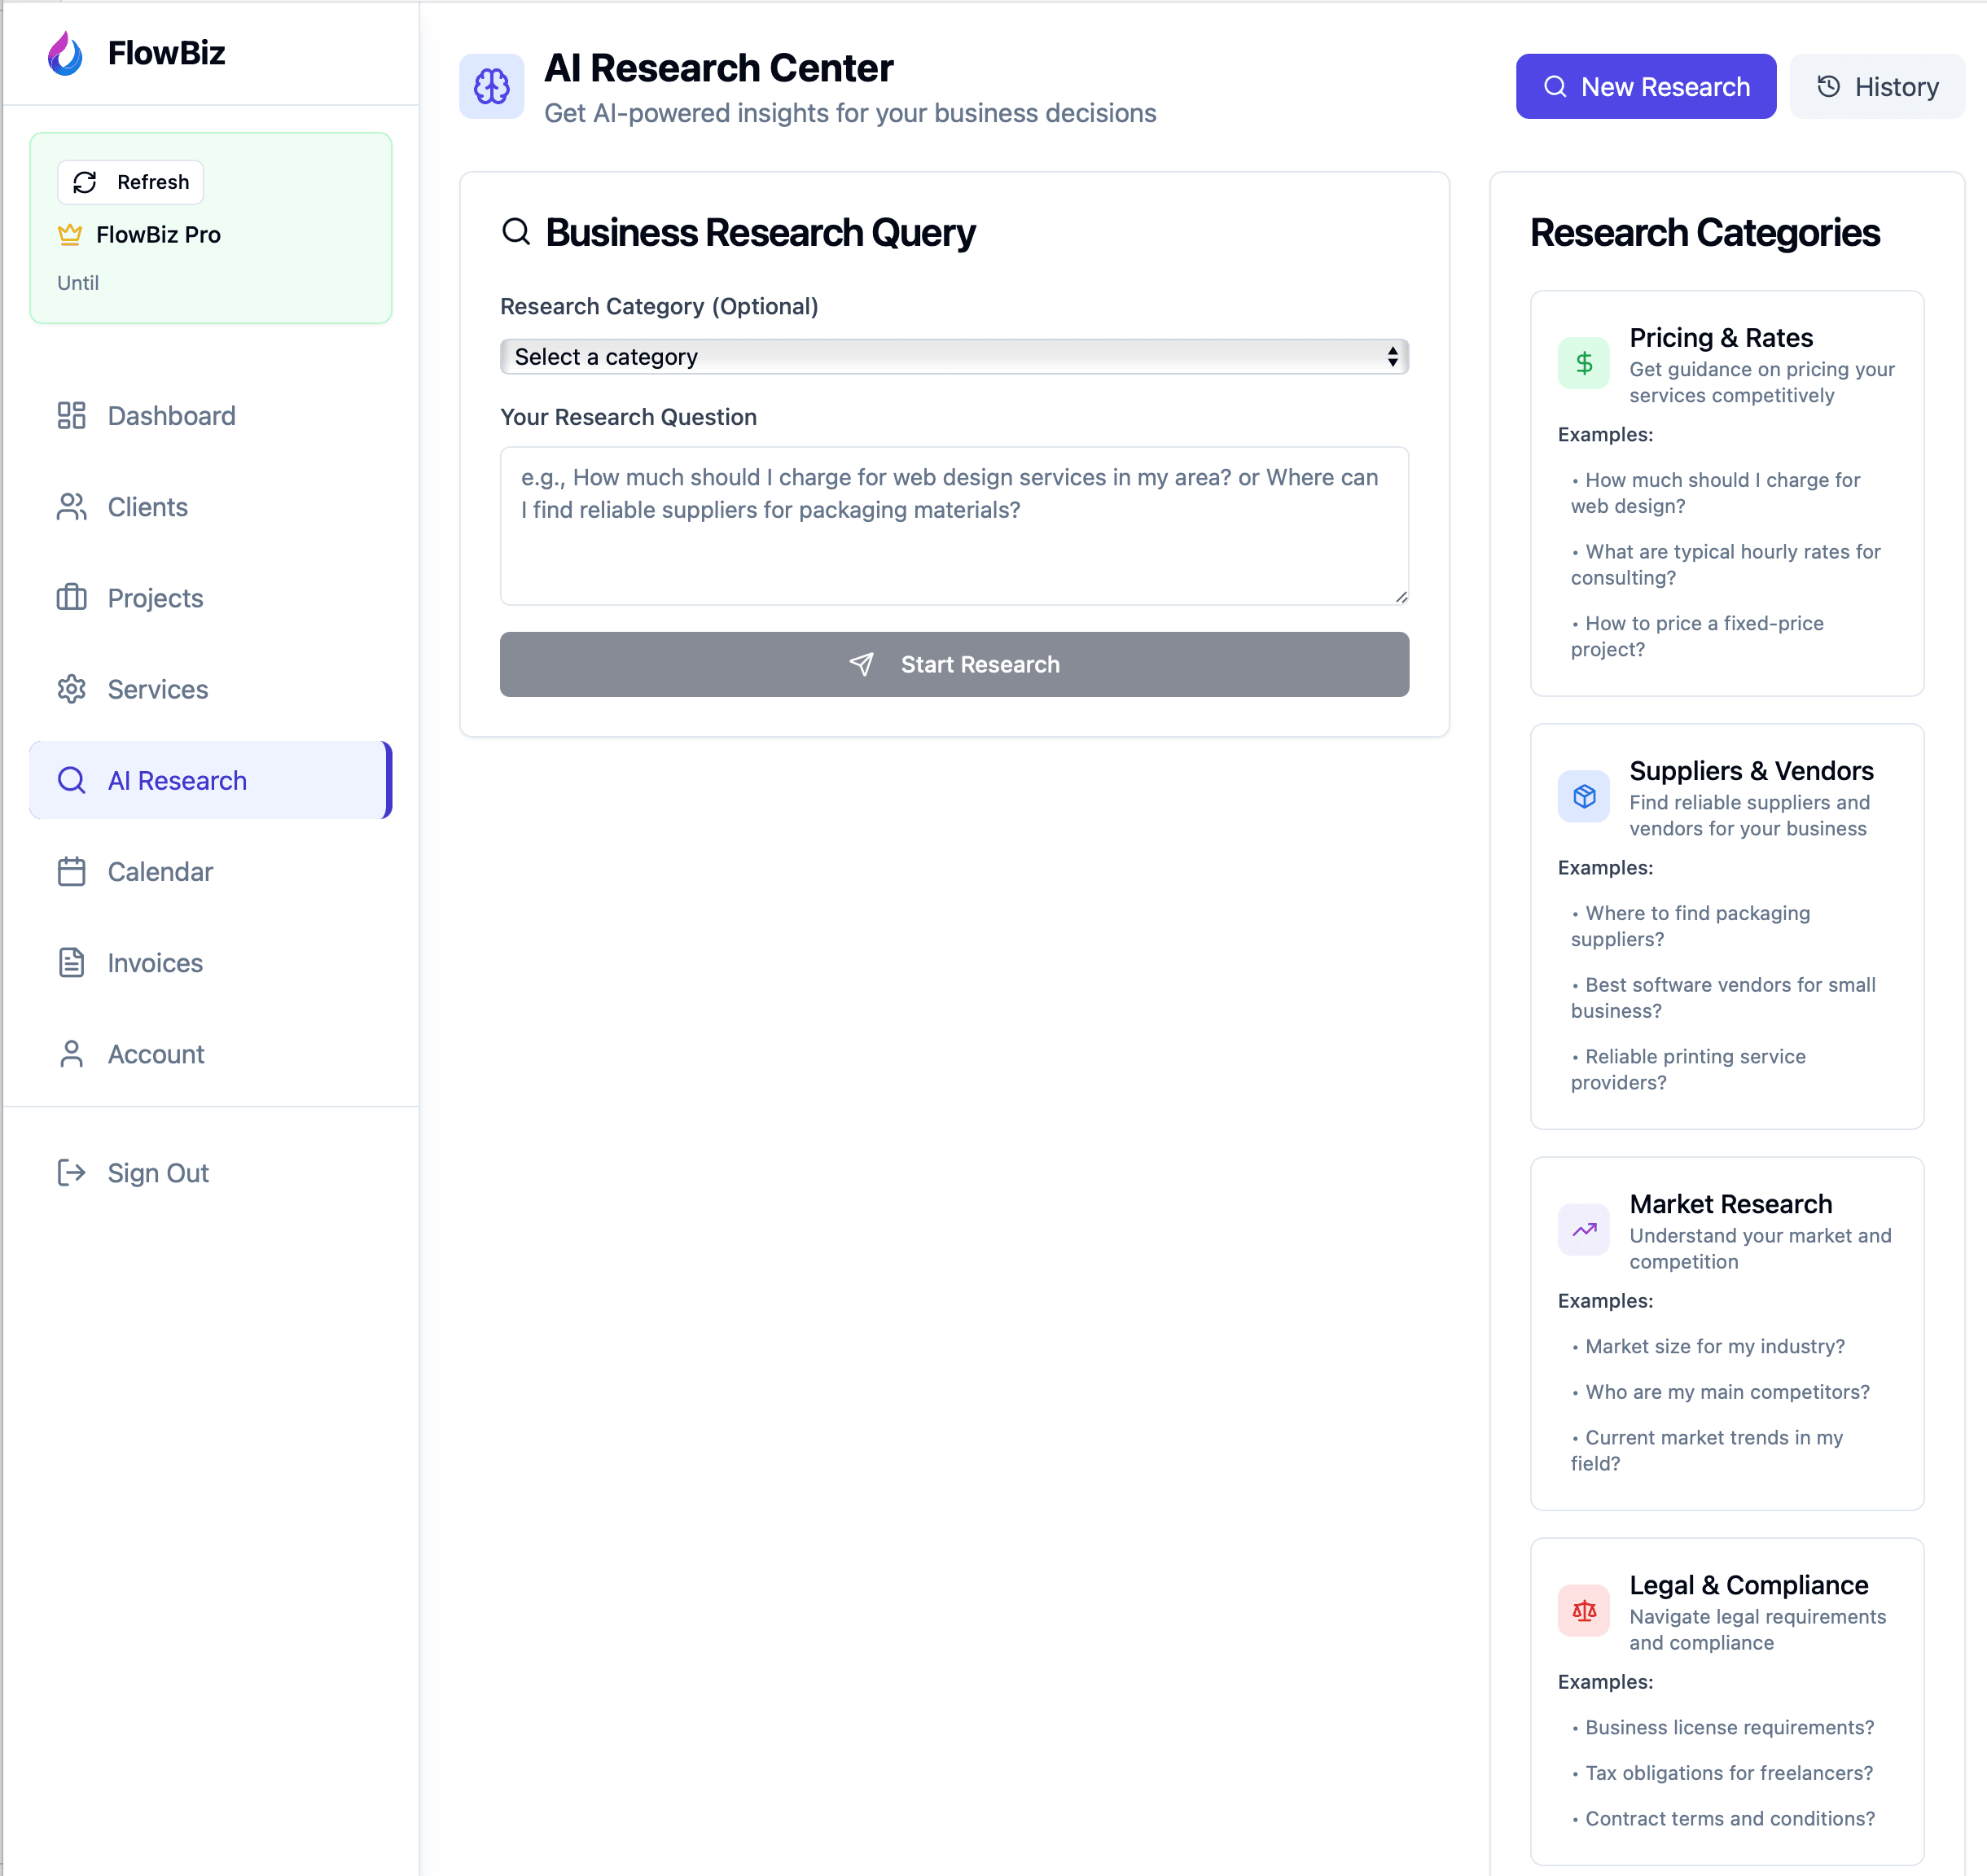This screenshot has height=1876, width=1987.
Task: Open Services via its gear icon
Action: (70, 689)
